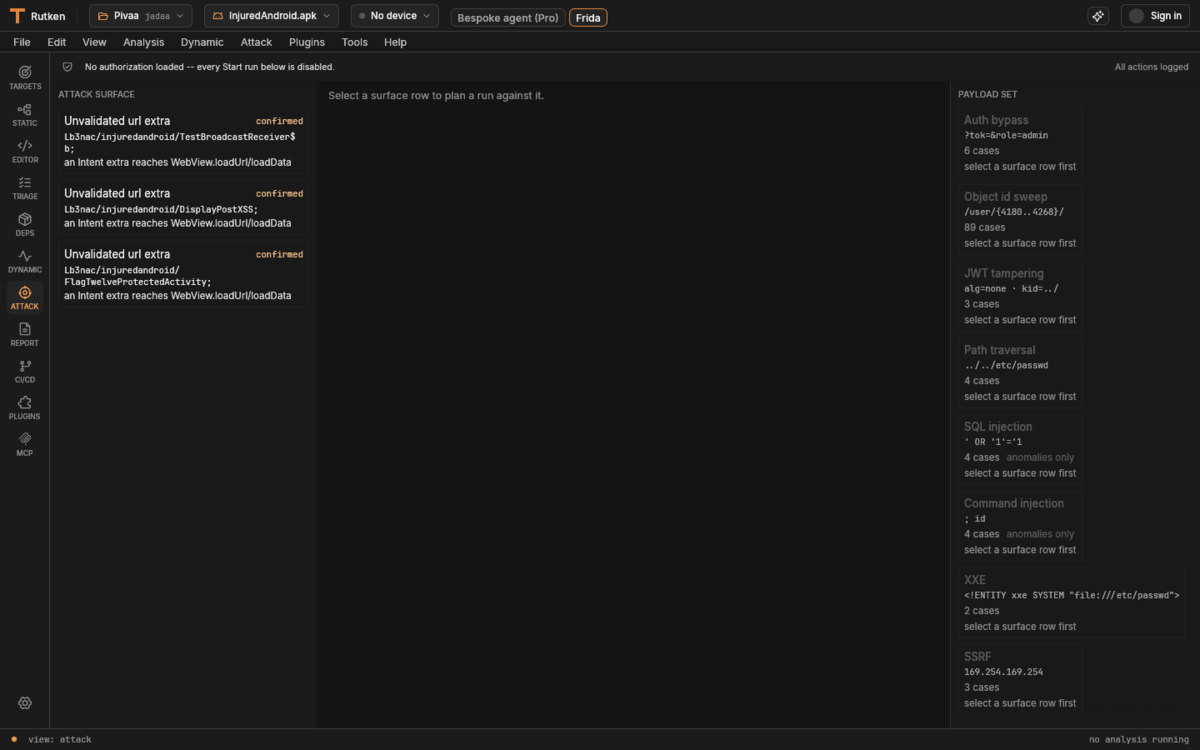
Task: Open the Plugins menu
Action: click(x=307, y=42)
